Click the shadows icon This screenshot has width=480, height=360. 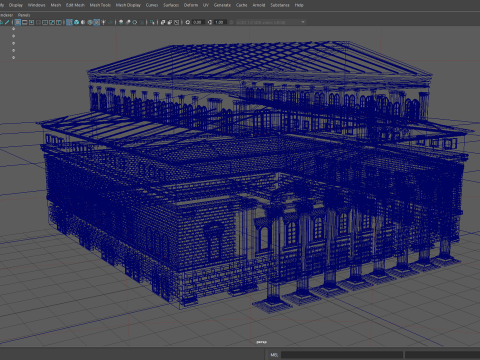coord(110,22)
